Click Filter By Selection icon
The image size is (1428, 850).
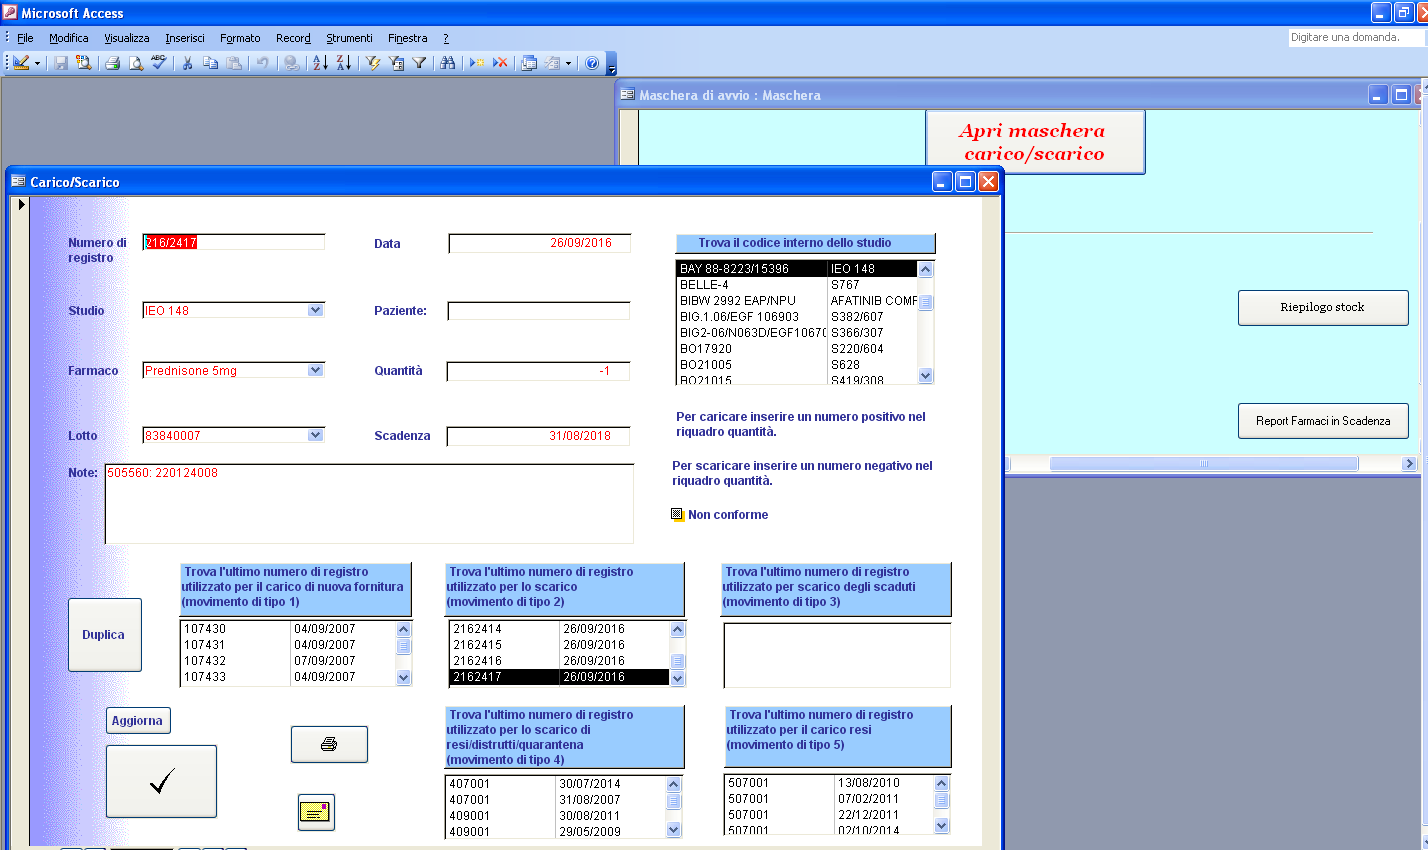pyautogui.click(x=373, y=62)
